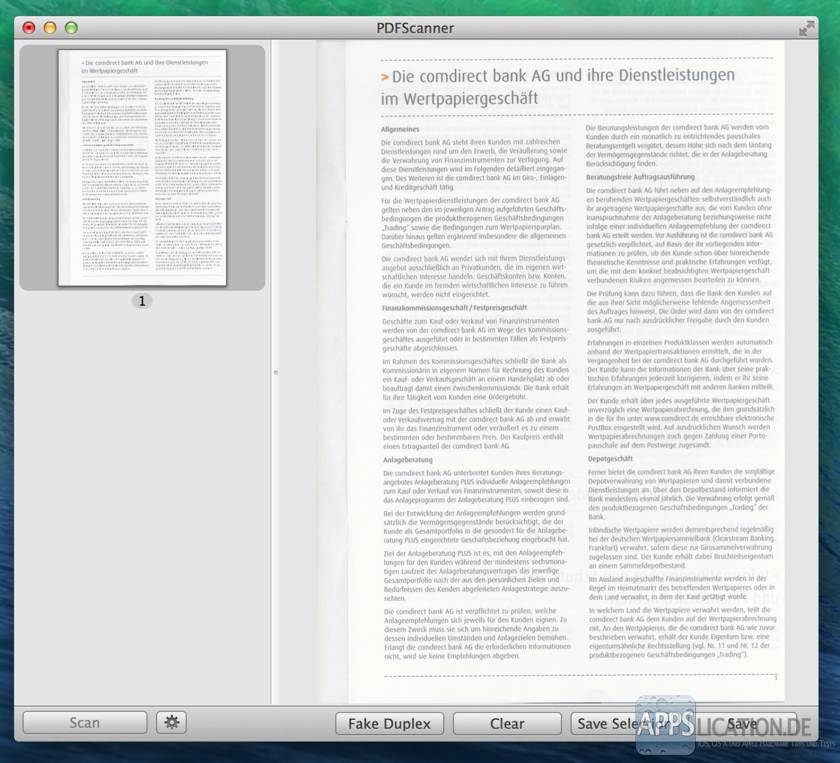Click the Scan button
The height and width of the screenshot is (763, 840).
85,723
